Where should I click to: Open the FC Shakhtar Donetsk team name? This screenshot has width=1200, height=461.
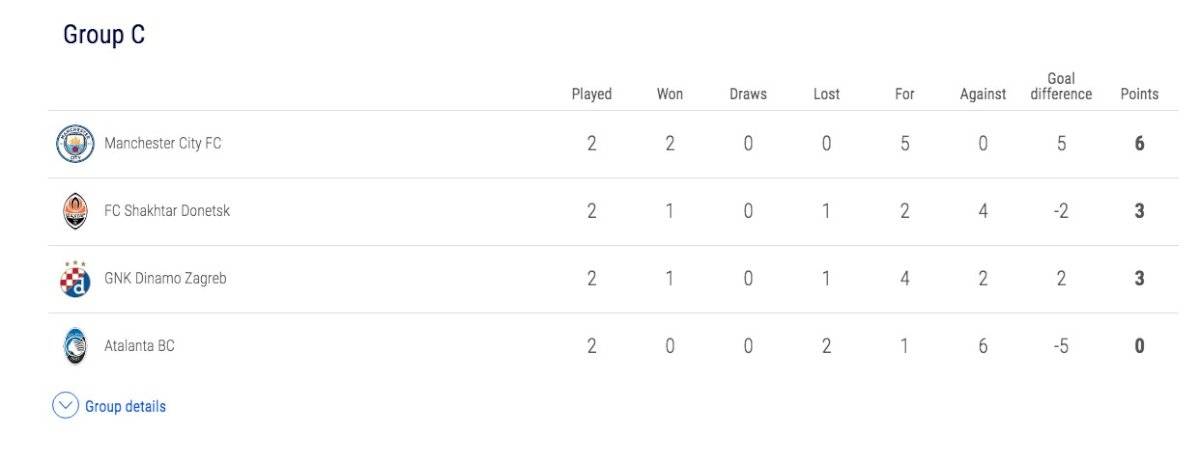click(x=167, y=211)
